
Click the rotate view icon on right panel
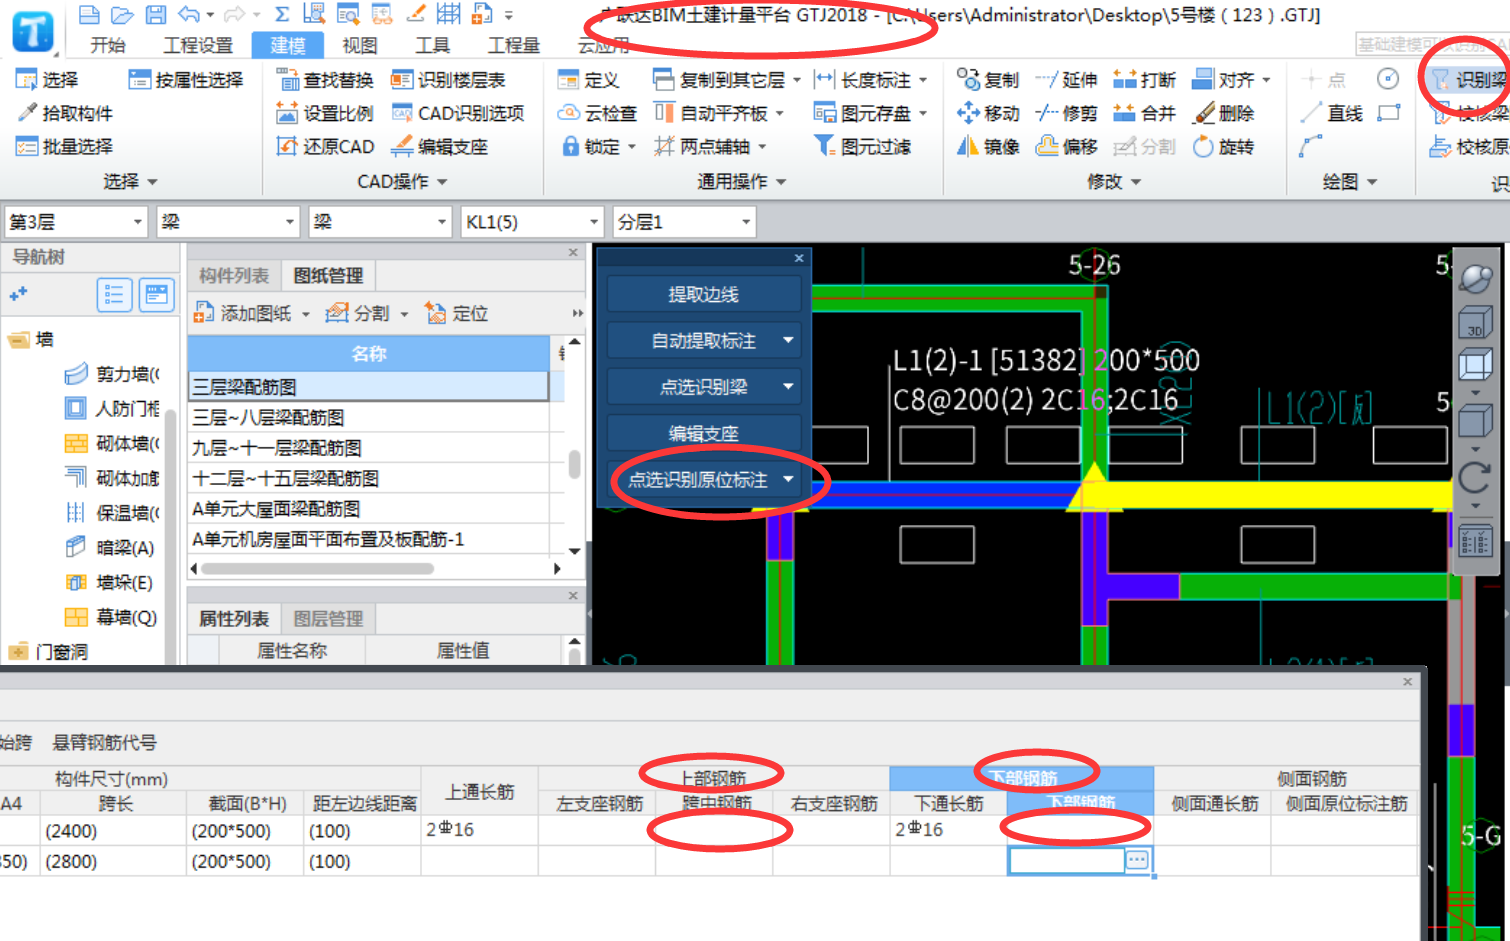point(1475,477)
